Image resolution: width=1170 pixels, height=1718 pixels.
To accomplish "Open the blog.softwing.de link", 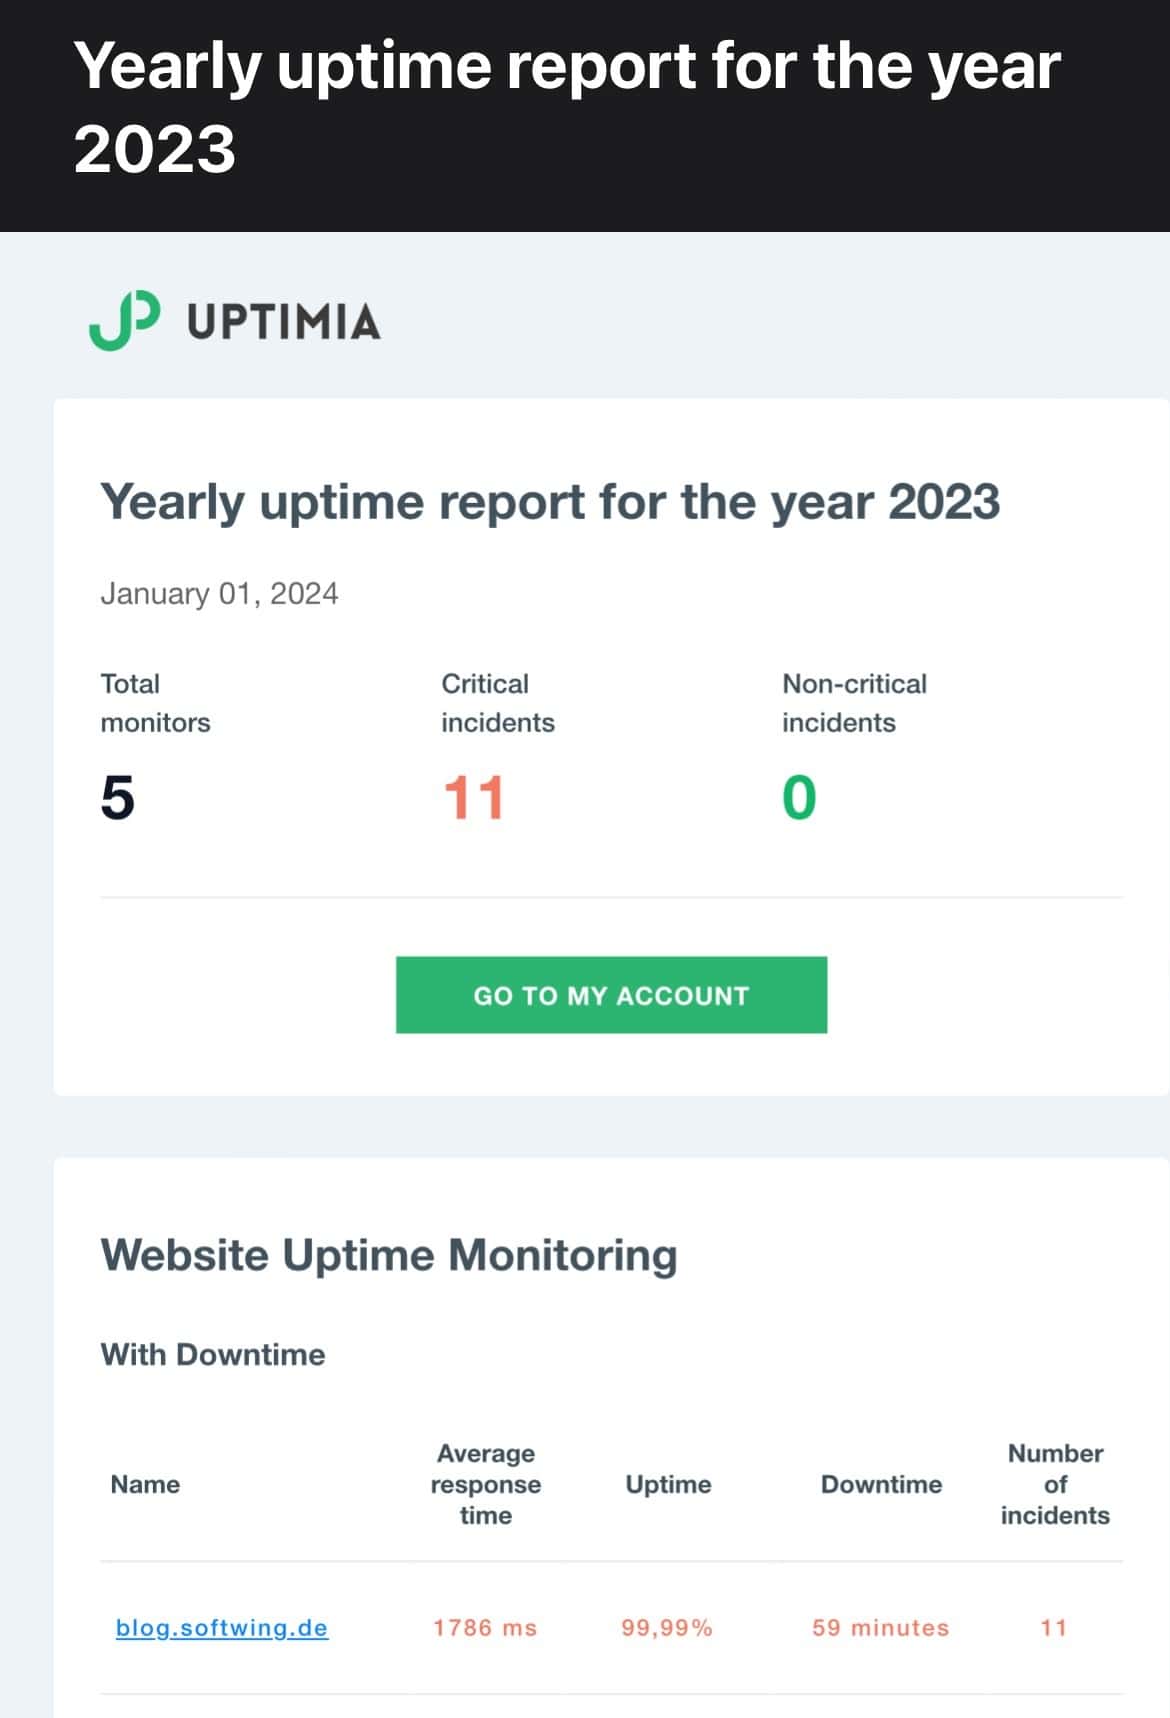I will tap(222, 1627).
